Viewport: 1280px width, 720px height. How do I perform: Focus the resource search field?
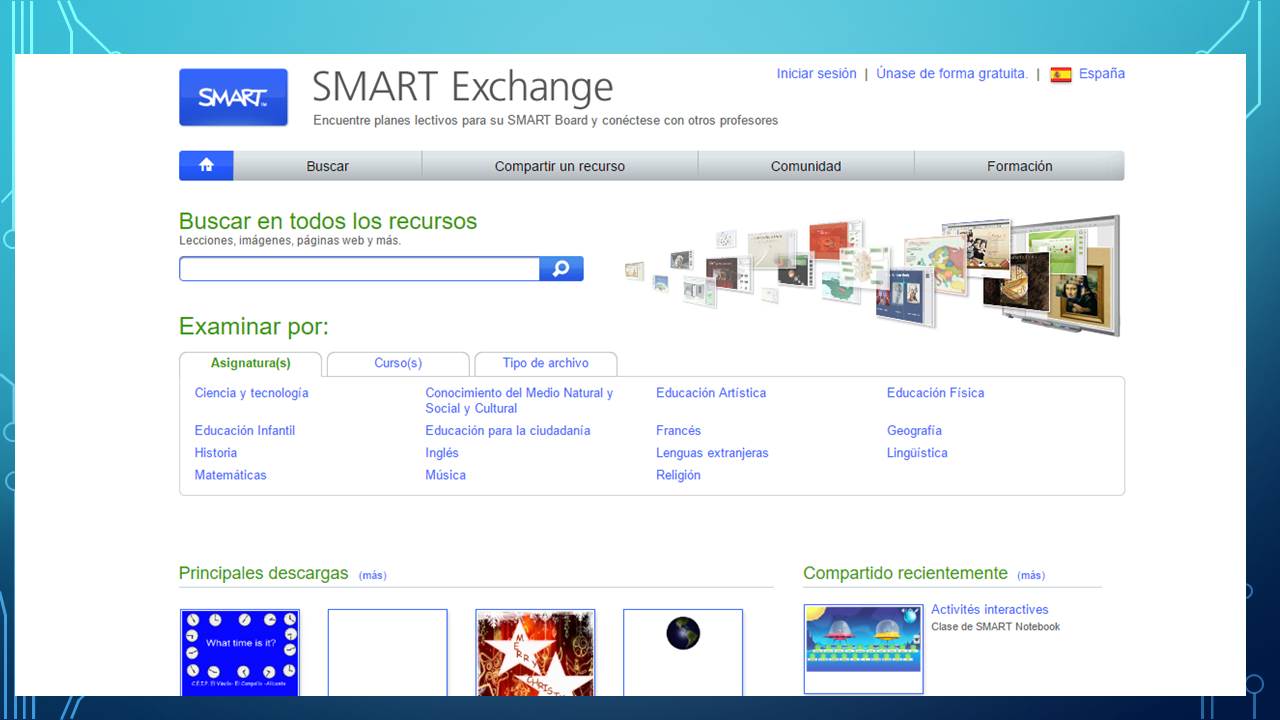click(x=360, y=268)
